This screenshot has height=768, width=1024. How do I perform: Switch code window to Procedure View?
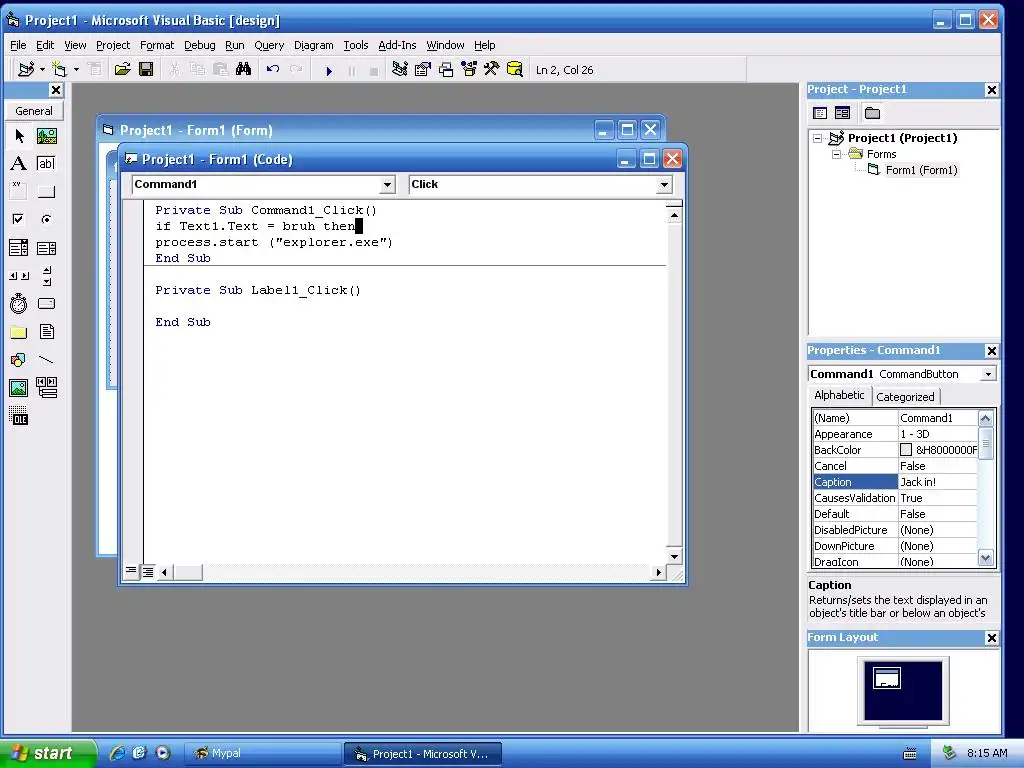[x=131, y=571]
